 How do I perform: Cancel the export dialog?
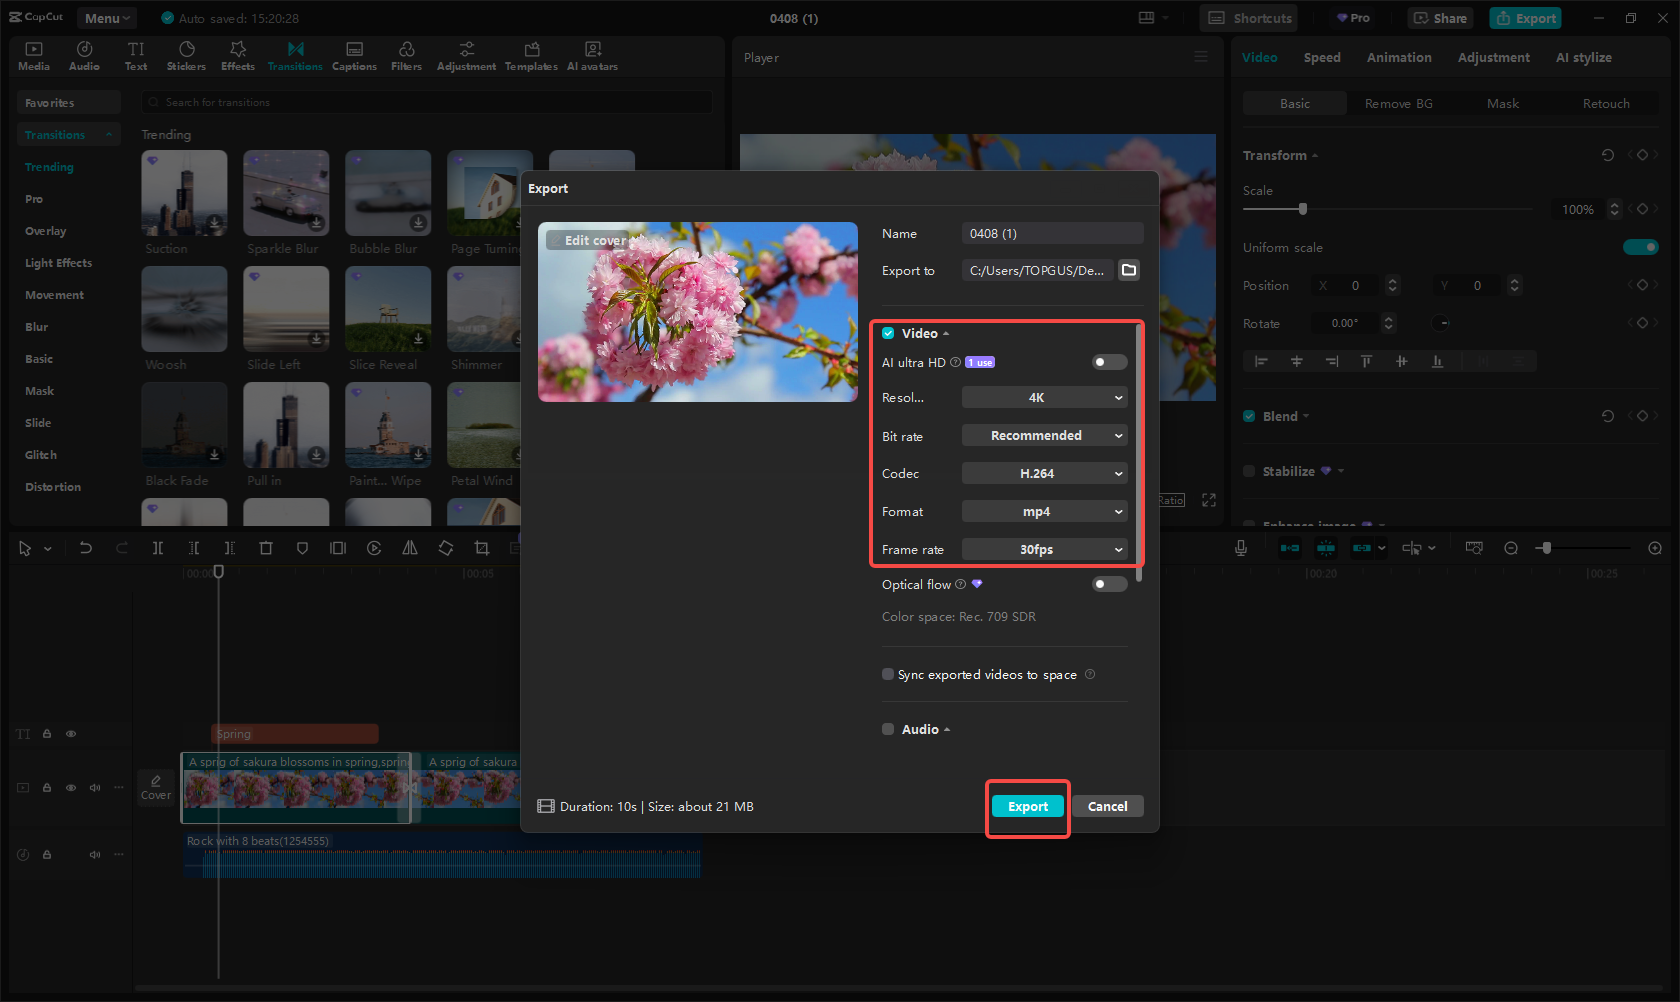point(1107,806)
